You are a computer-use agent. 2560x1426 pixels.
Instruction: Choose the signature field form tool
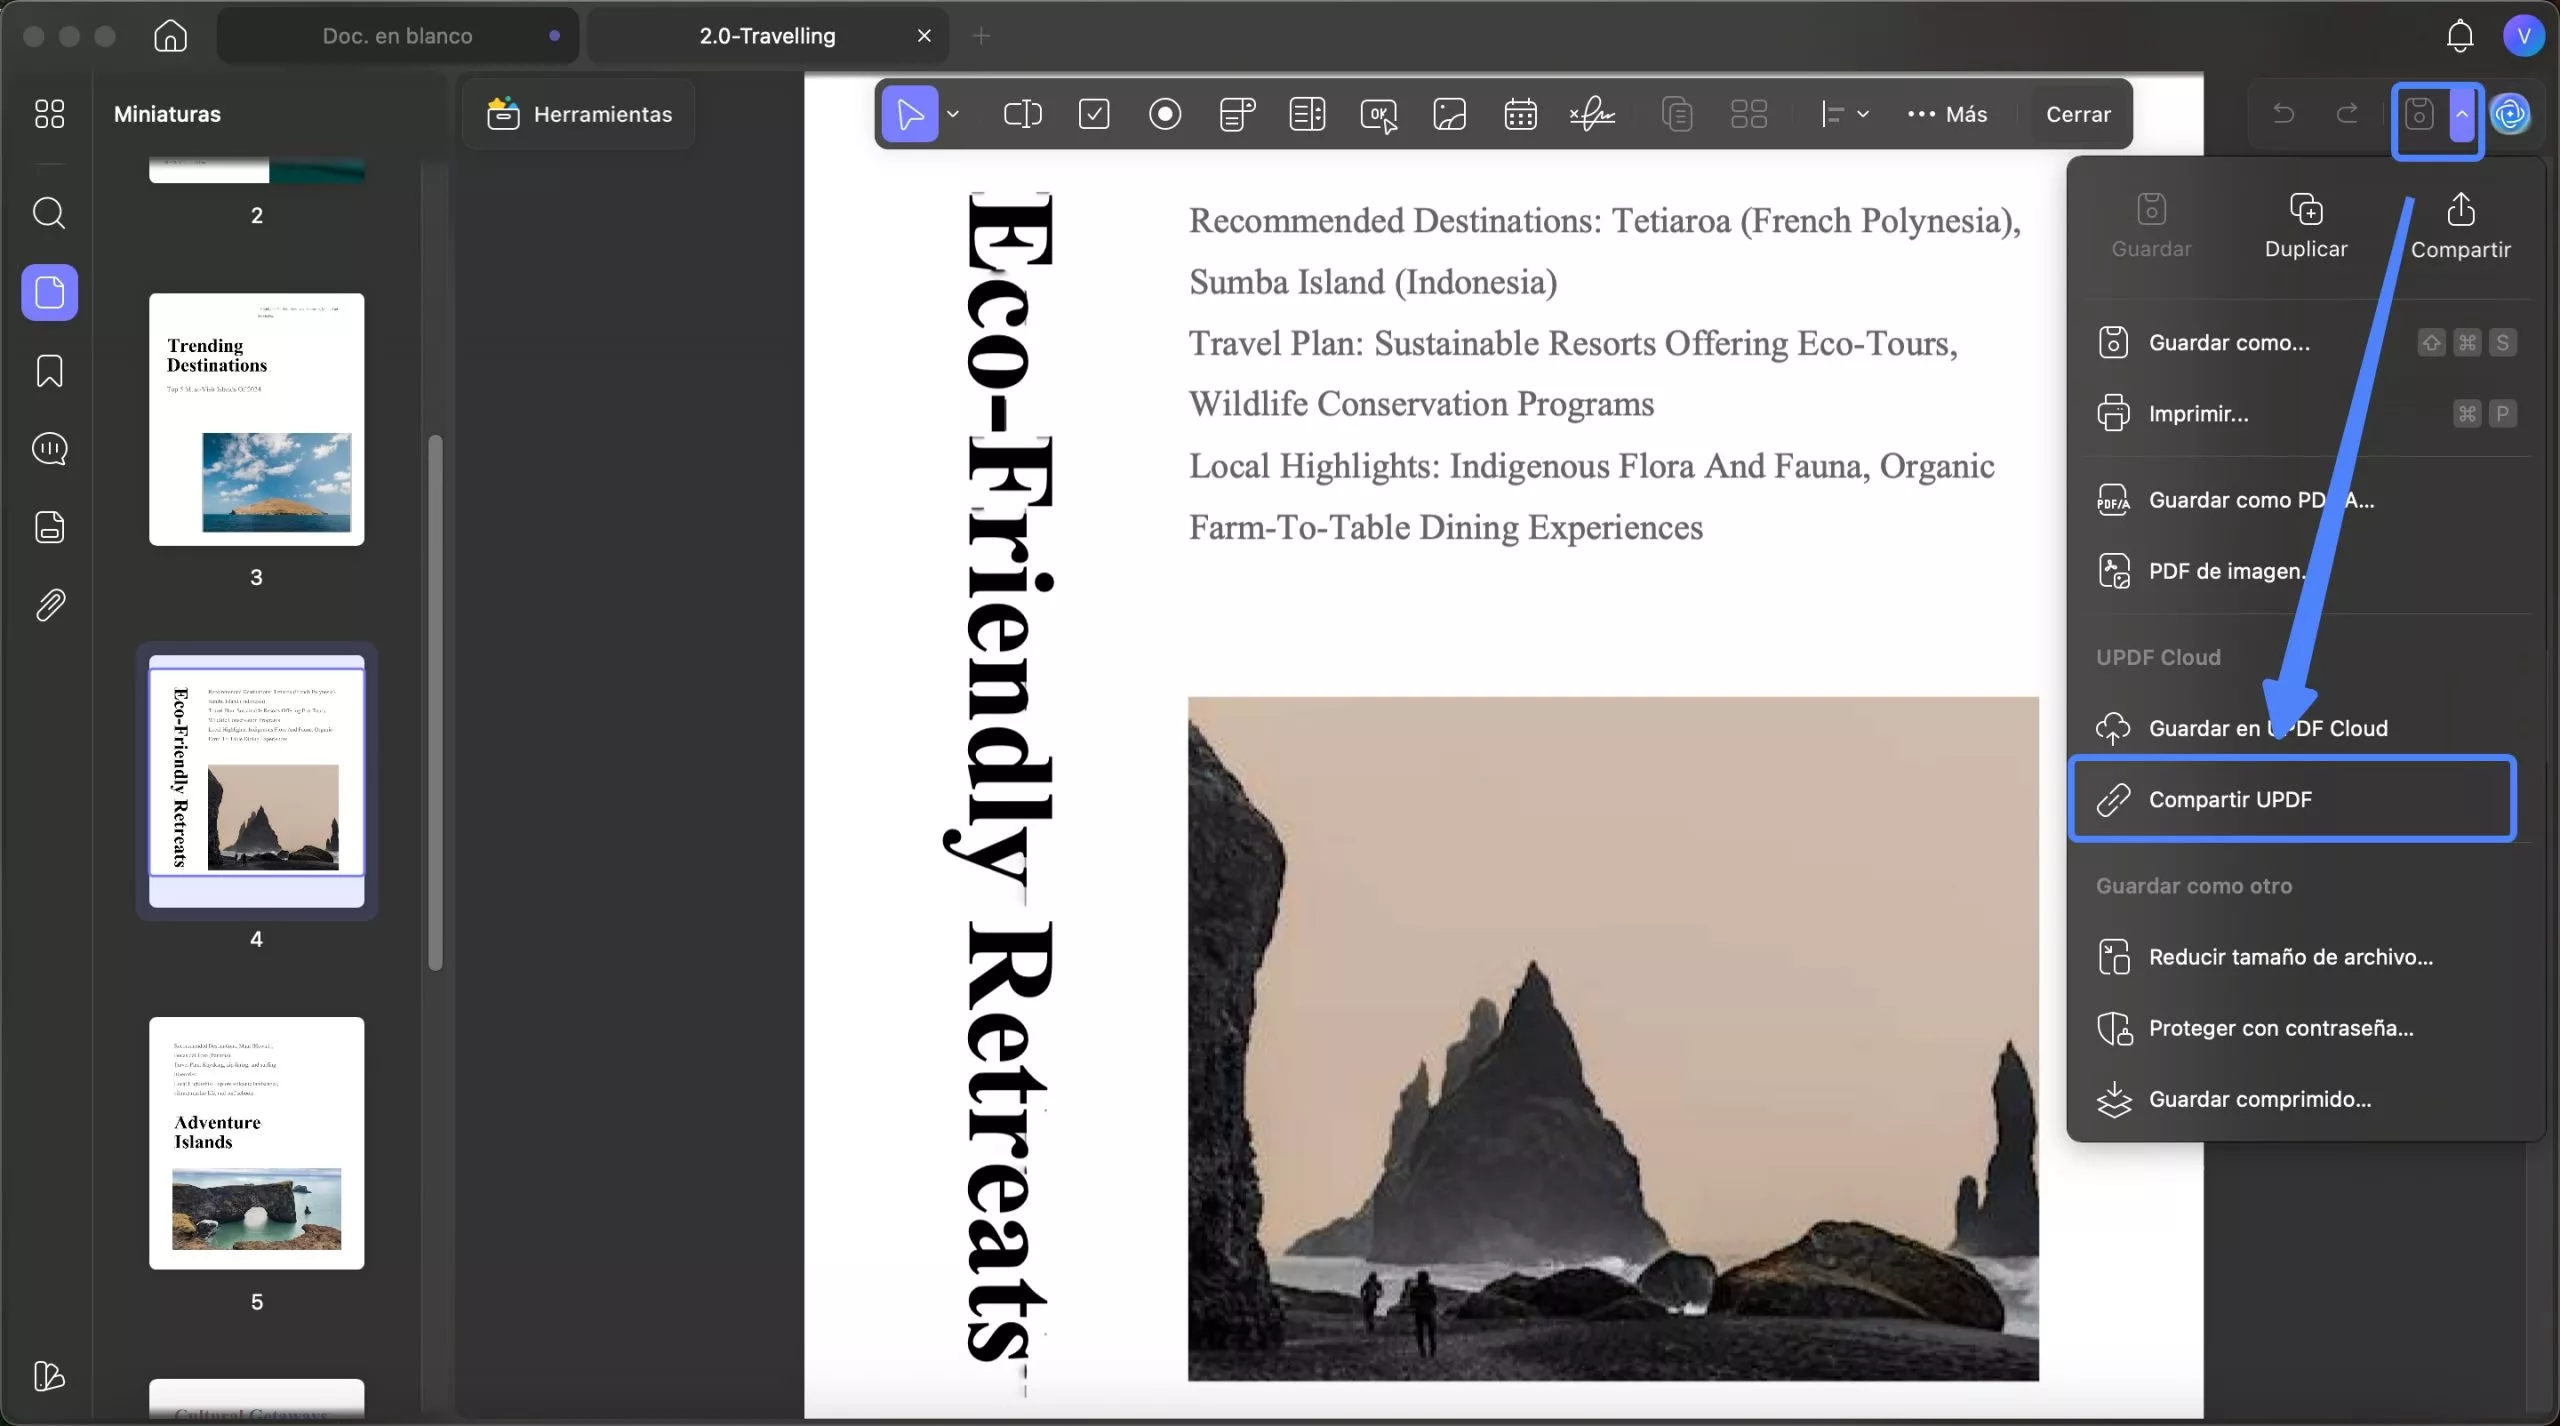[x=1592, y=114]
